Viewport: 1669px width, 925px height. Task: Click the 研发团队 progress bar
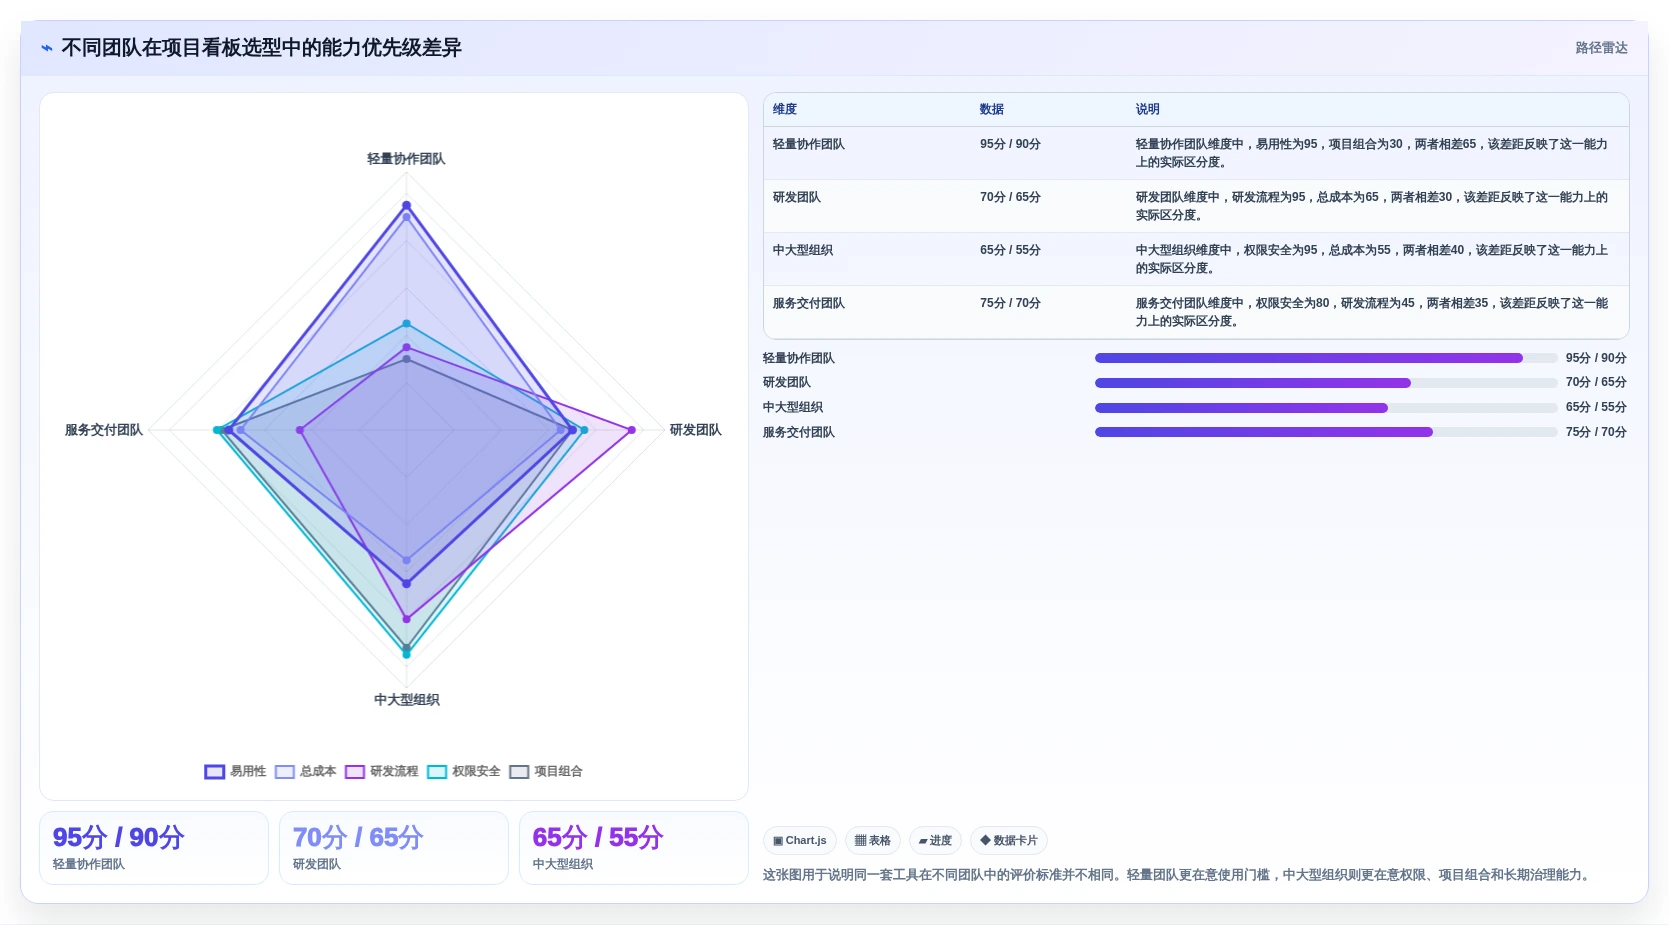click(1326, 383)
